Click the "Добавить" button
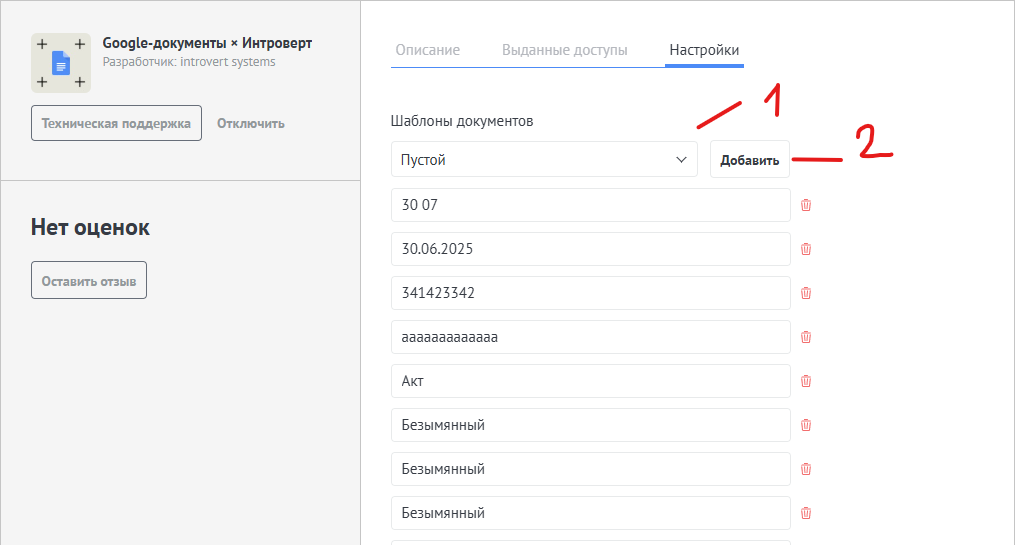1015x545 pixels. tap(750, 159)
